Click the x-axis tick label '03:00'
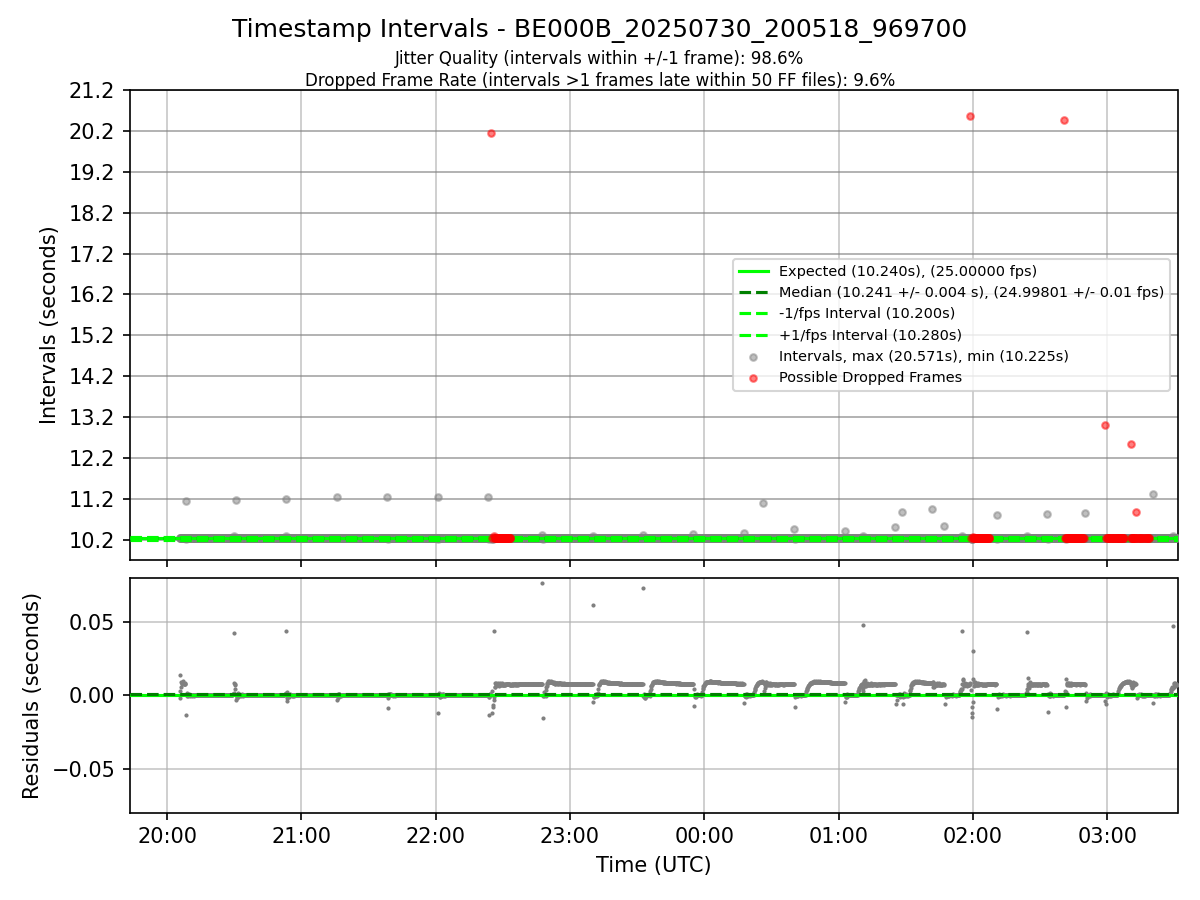The image size is (1200, 900). 1107,834
